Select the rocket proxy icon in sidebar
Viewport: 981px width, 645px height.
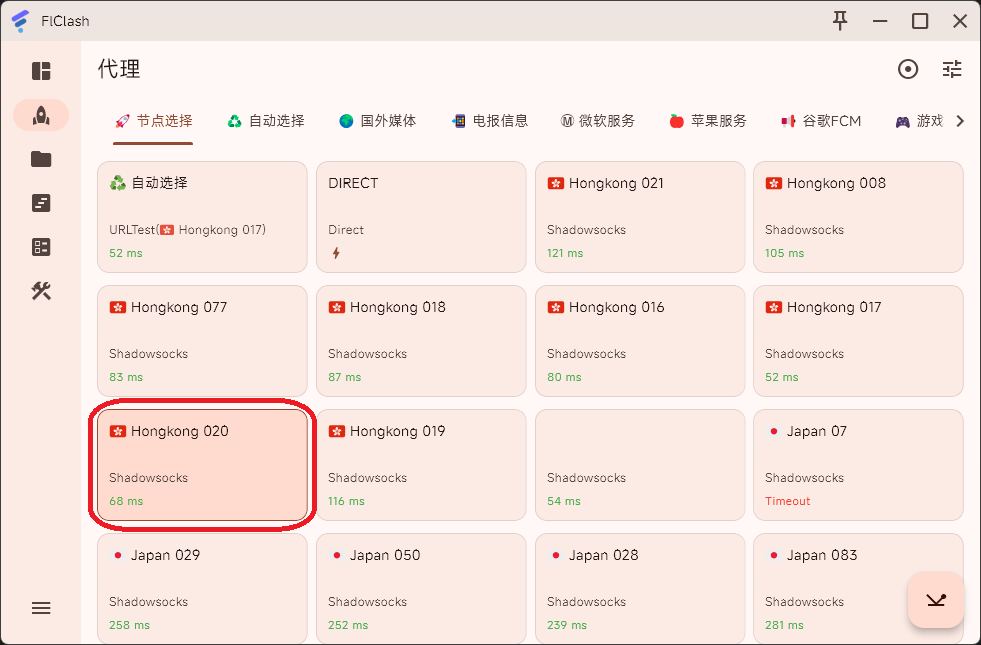tap(41, 115)
